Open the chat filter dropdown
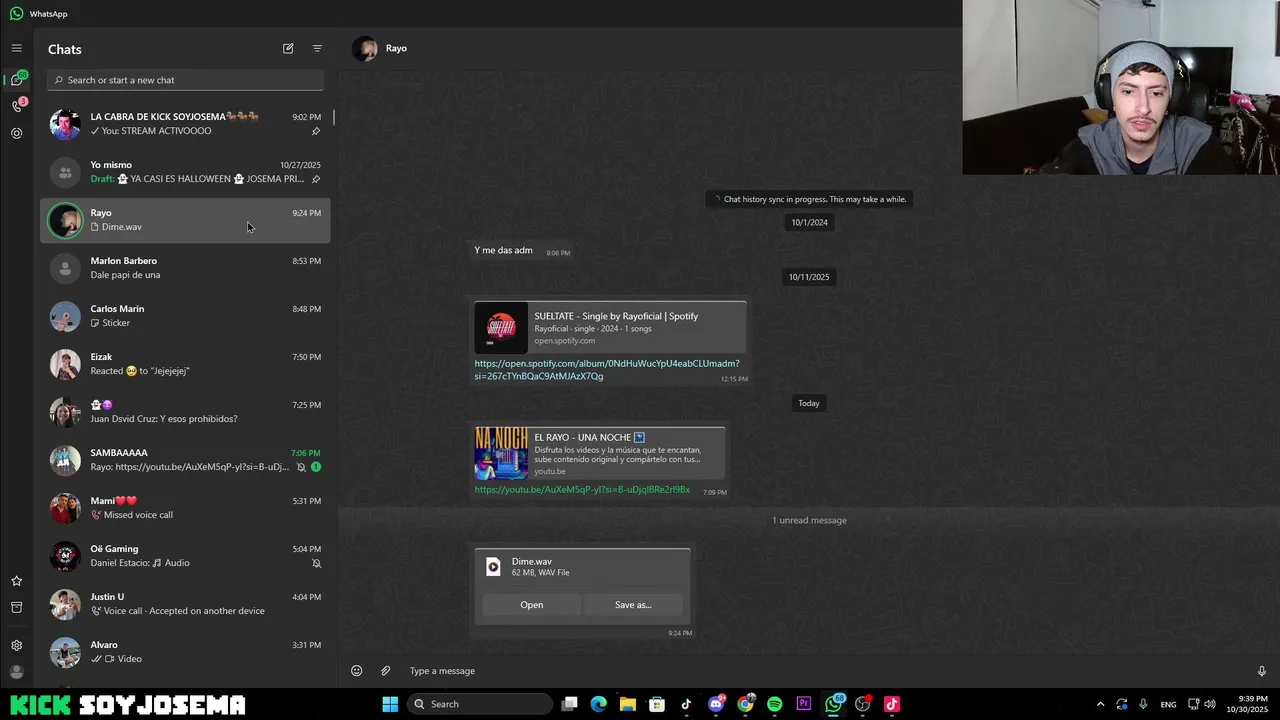This screenshot has width=1280, height=720. (317, 48)
